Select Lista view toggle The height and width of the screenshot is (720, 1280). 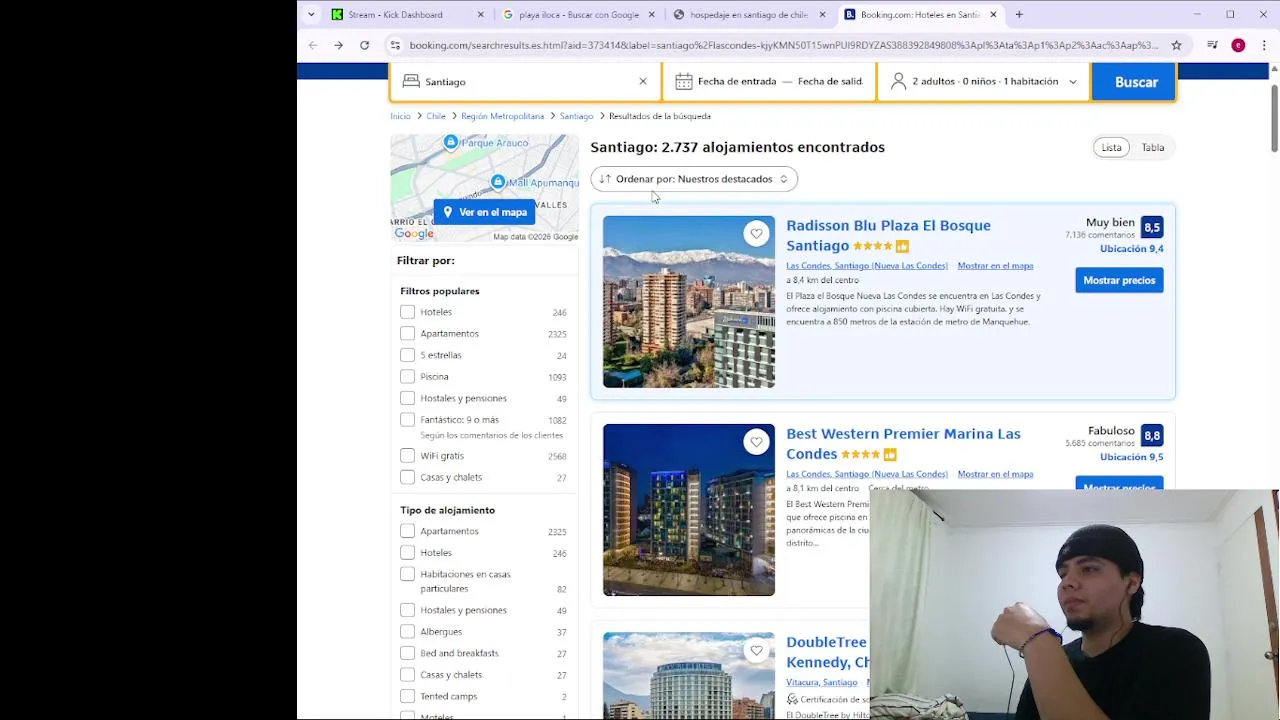[x=1111, y=147]
